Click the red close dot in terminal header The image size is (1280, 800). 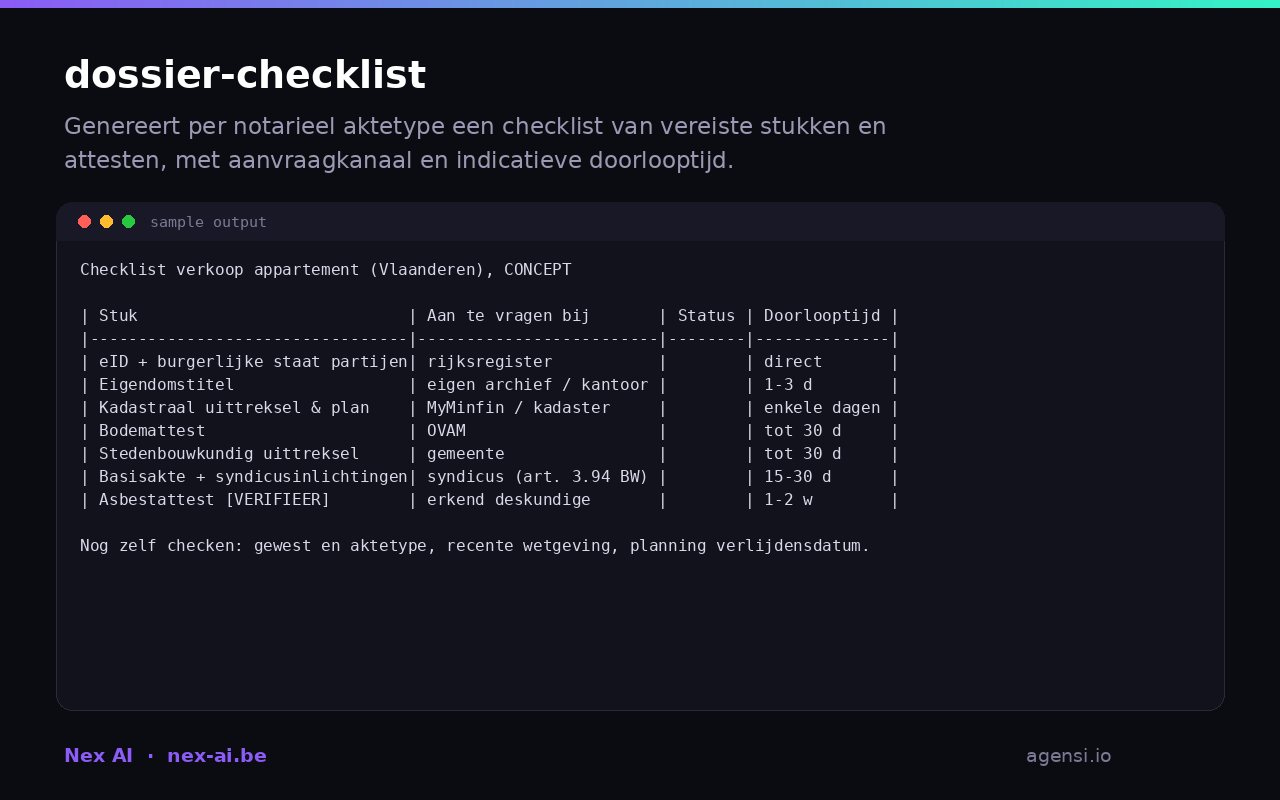[x=84, y=222]
